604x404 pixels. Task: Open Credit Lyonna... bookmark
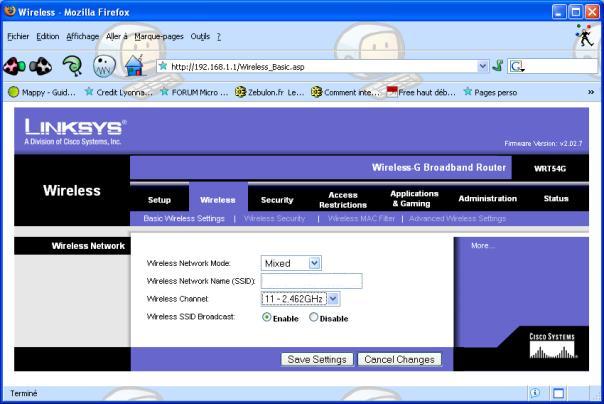(x=119, y=92)
